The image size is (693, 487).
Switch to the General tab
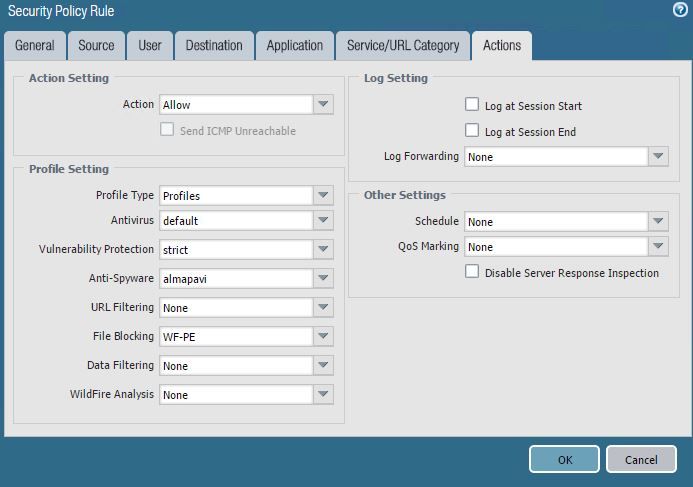35,45
